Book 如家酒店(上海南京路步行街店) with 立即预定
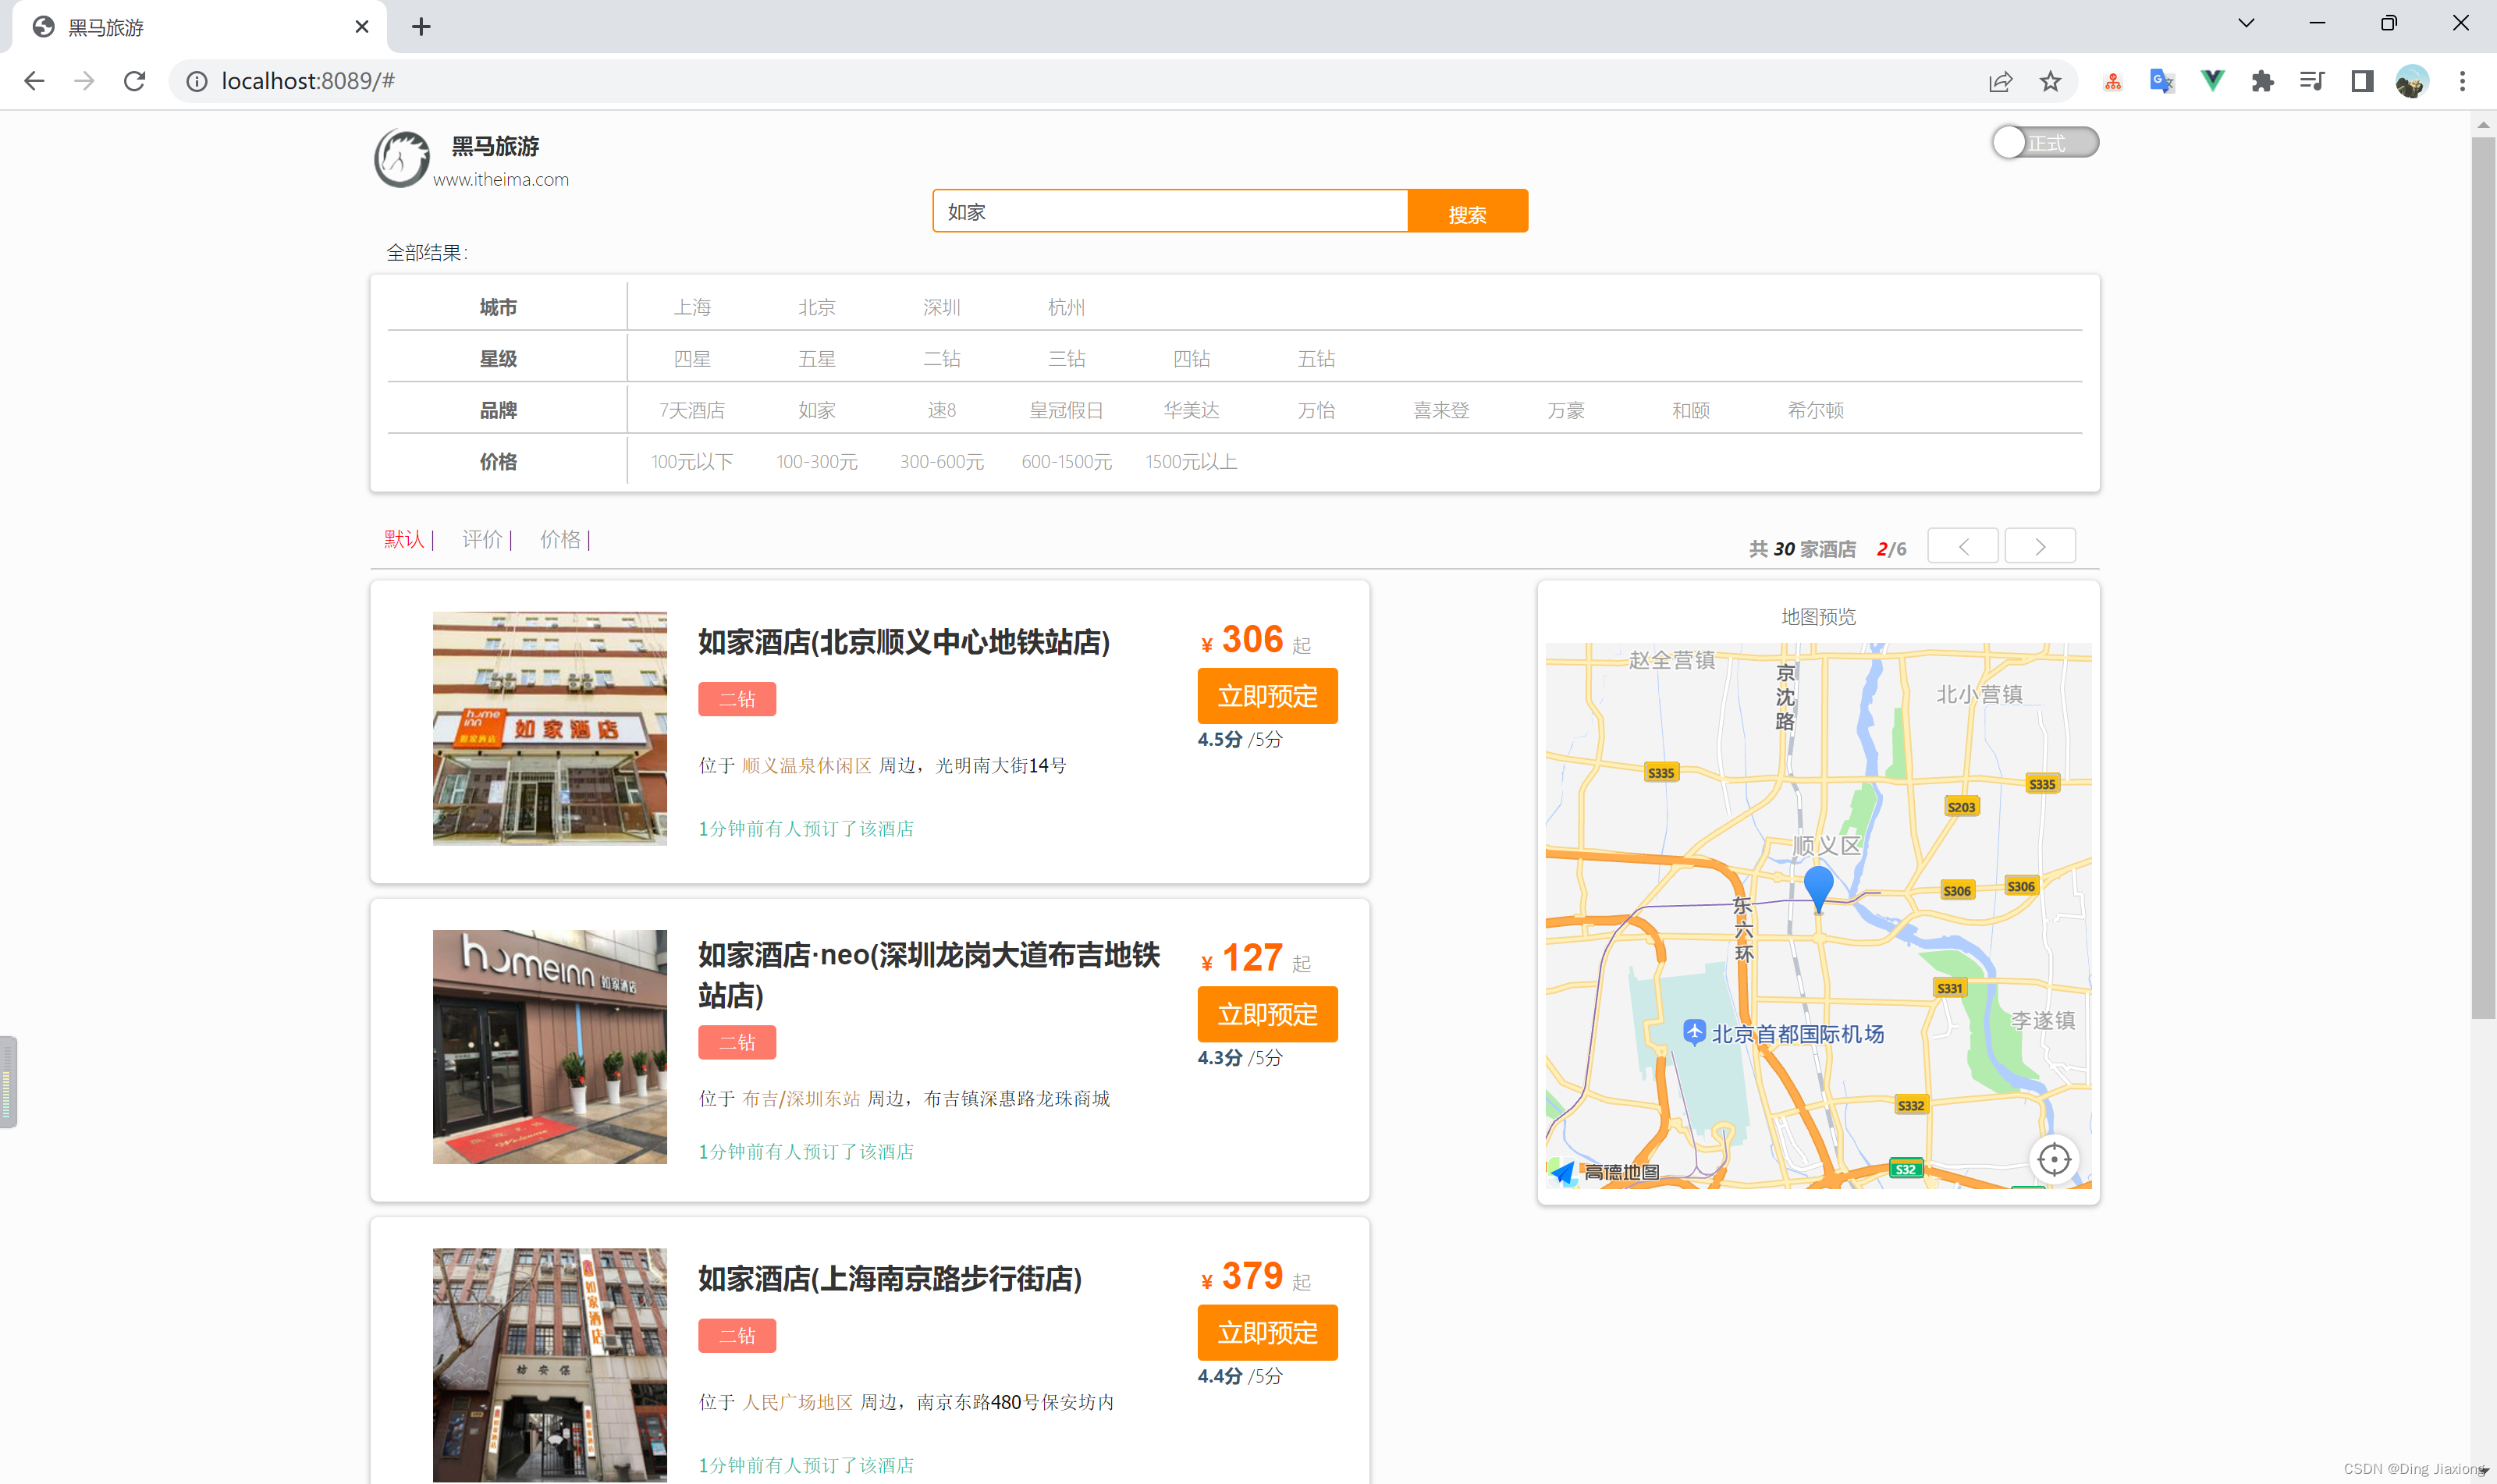 [x=1267, y=1333]
